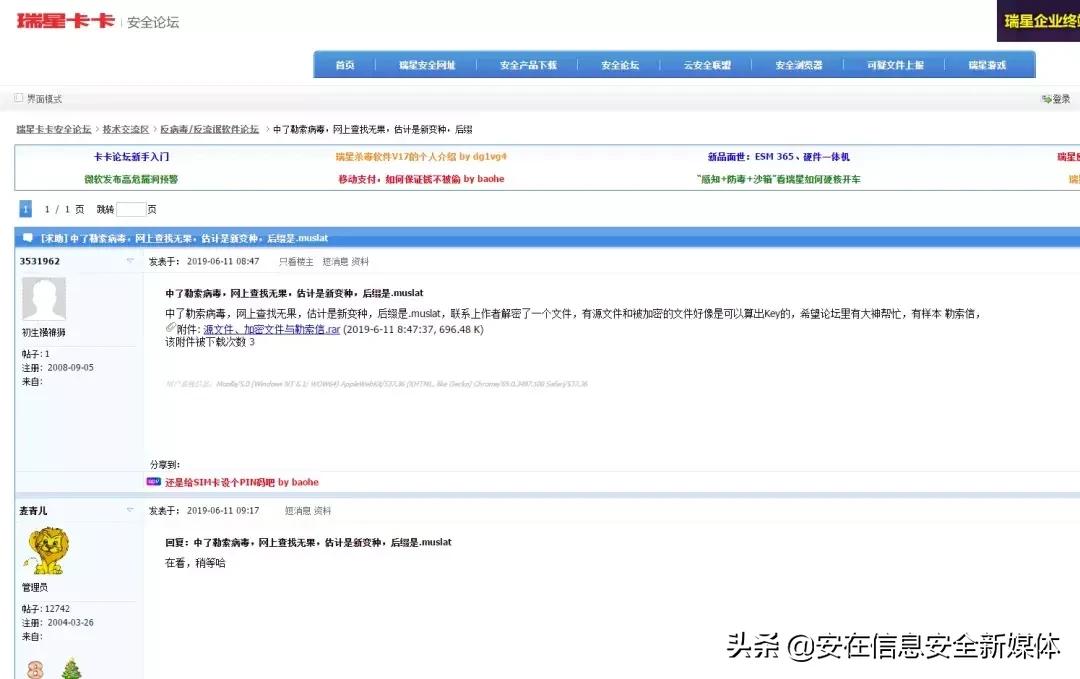Click 麦青儿's lion avatar
Viewport: 1080px width, 679px height.
(47, 549)
